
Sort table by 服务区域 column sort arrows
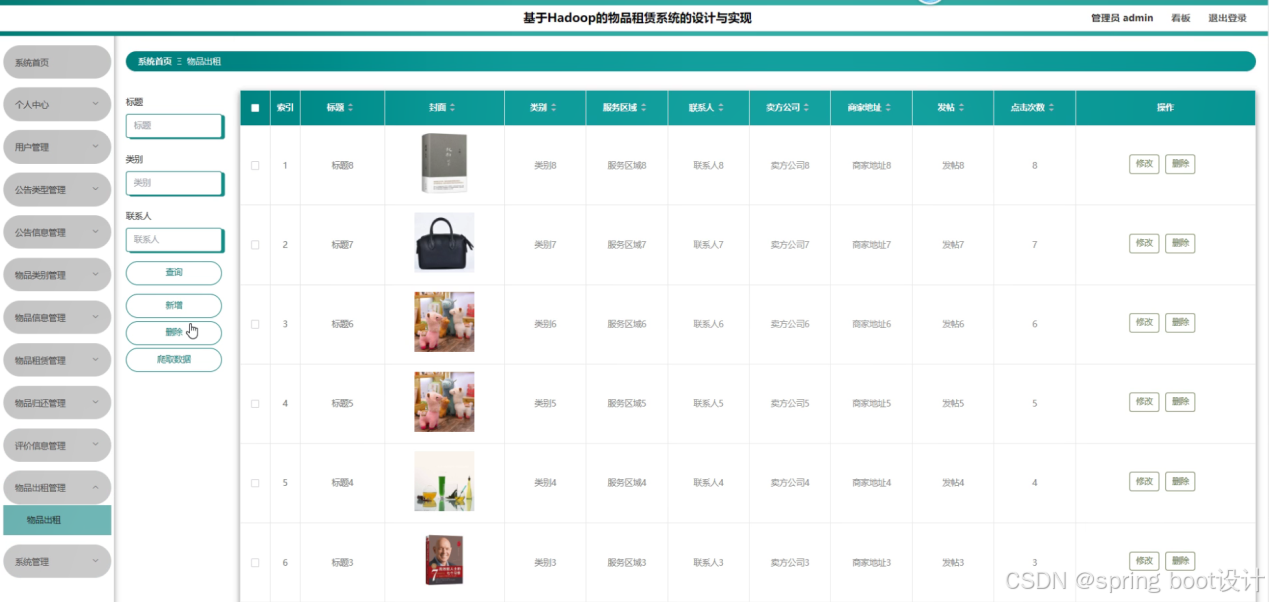(644, 108)
